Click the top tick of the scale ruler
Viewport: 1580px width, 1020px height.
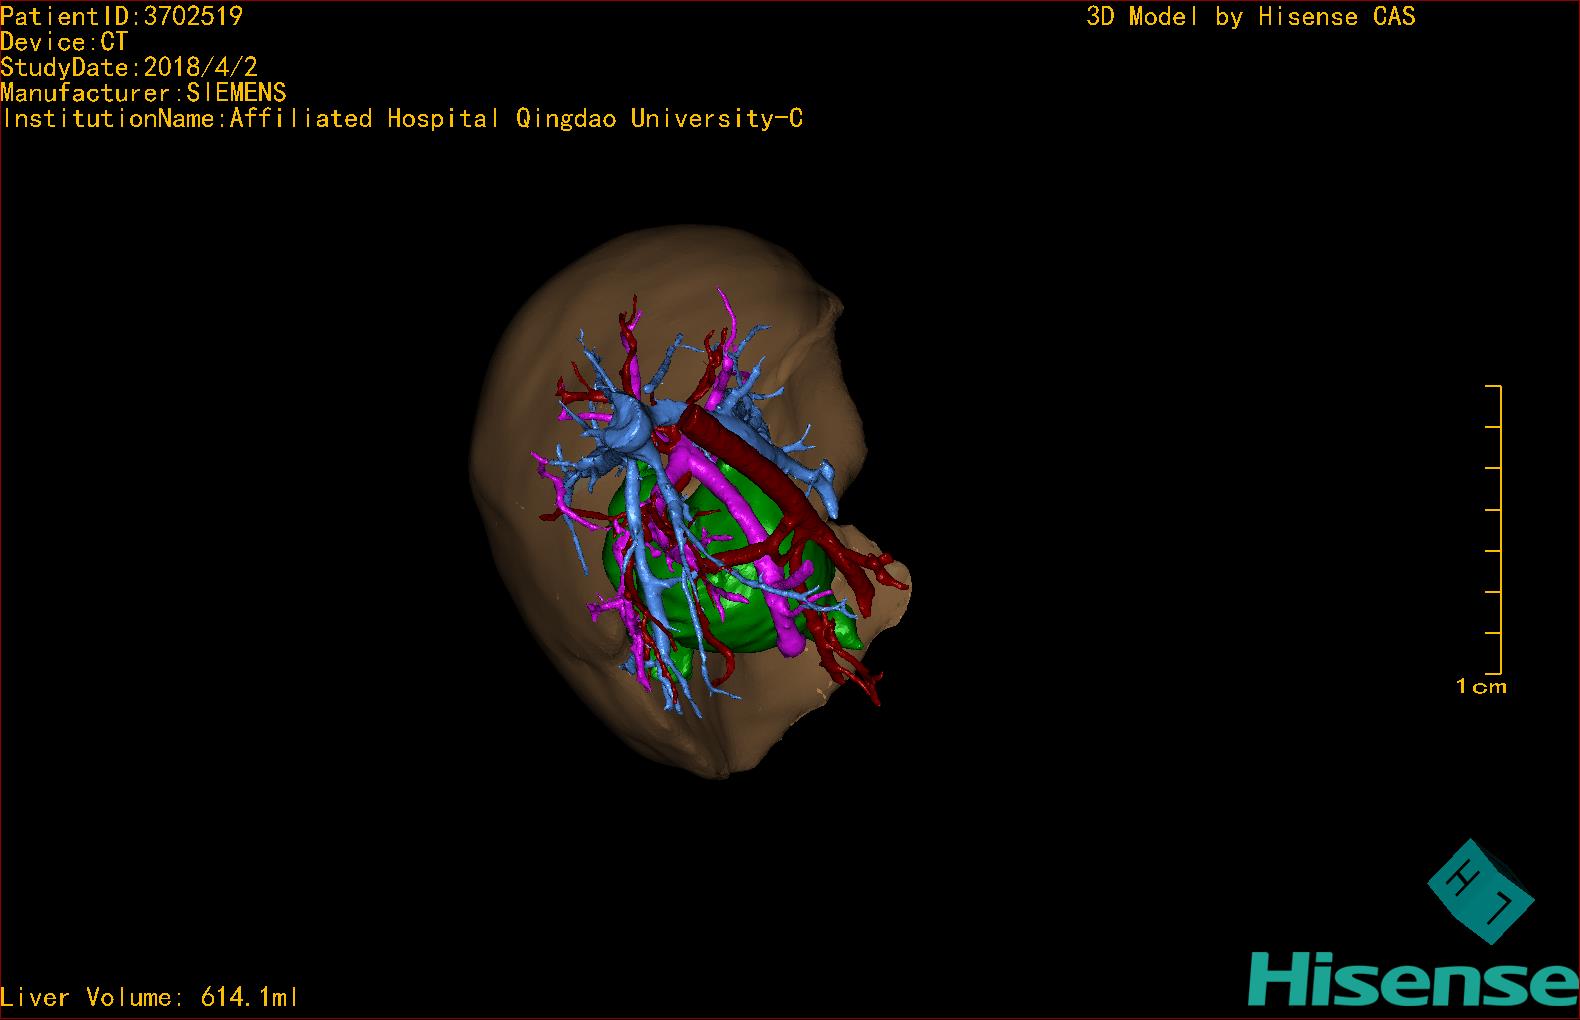[1493, 386]
